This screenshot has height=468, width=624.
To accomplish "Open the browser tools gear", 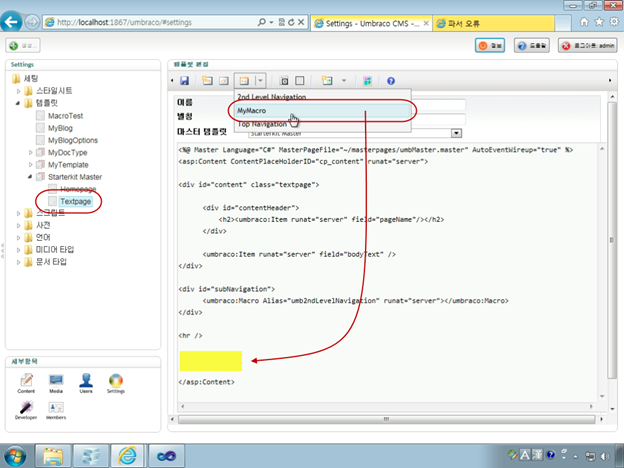I will [614, 22].
